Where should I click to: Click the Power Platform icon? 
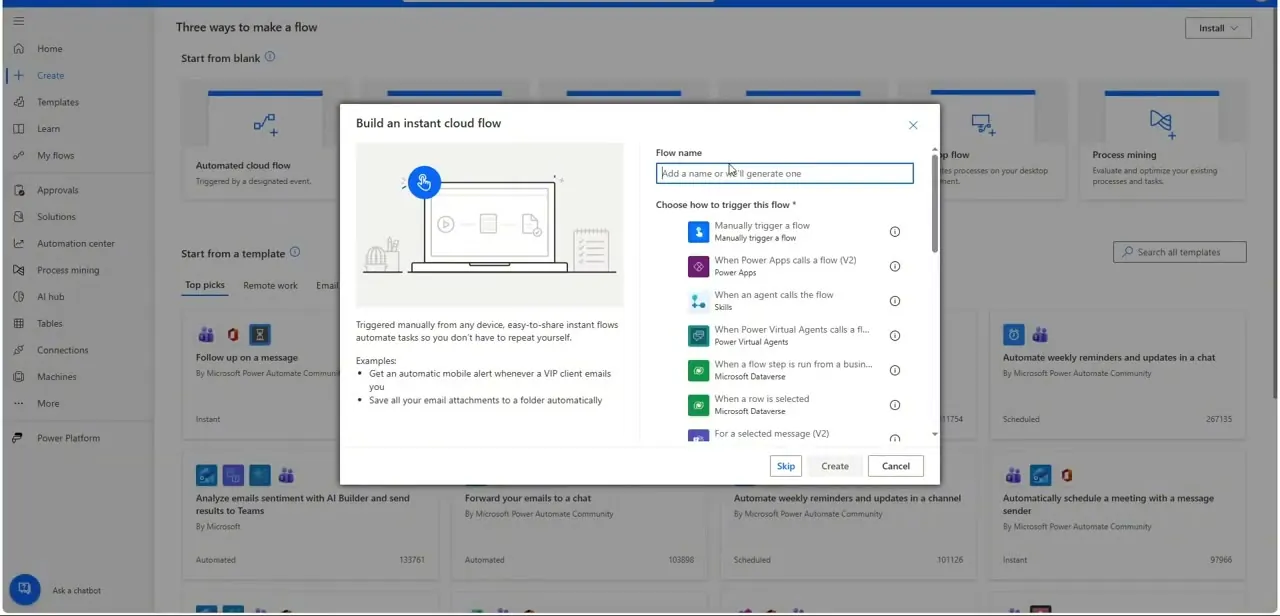tap(18, 438)
